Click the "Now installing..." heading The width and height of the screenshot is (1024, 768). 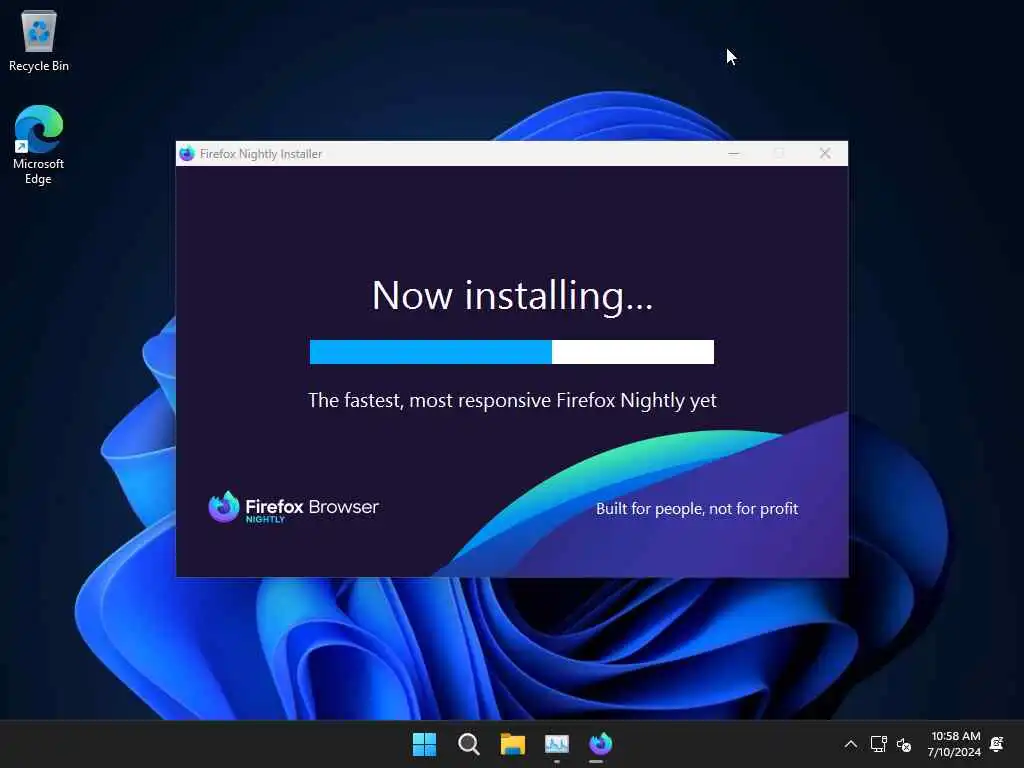[512, 296]
